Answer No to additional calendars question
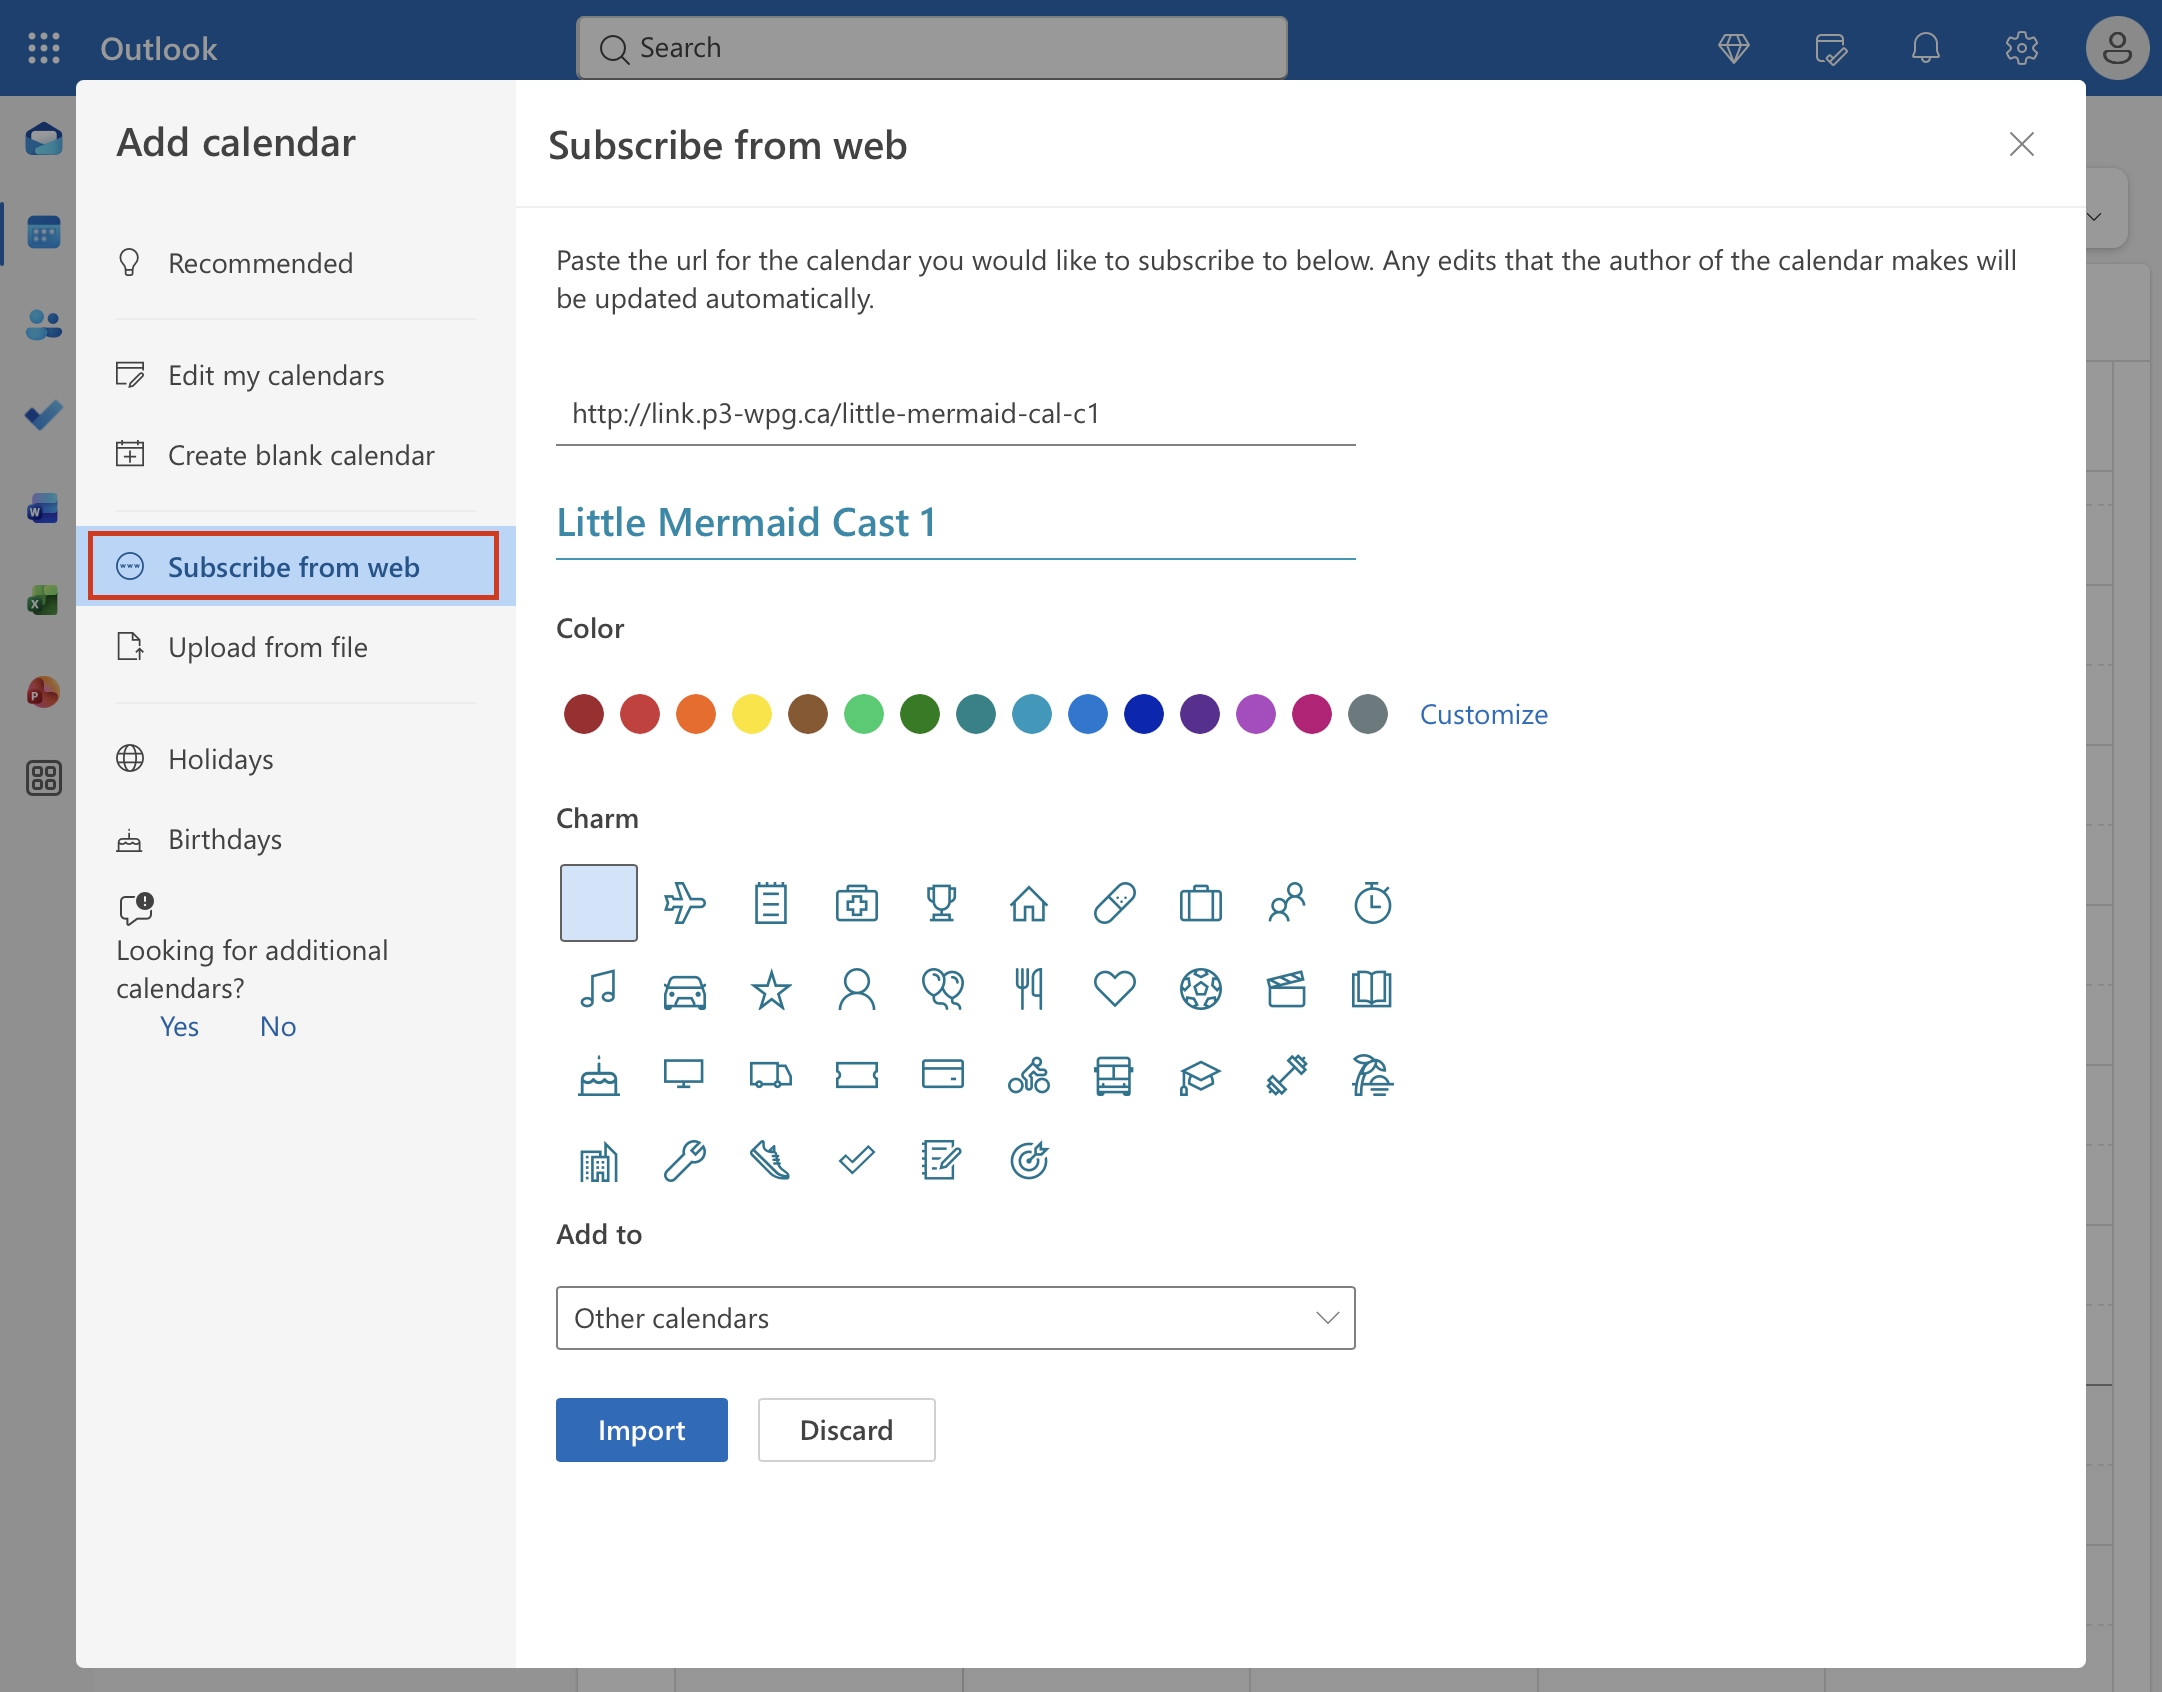 point(278,1027)
